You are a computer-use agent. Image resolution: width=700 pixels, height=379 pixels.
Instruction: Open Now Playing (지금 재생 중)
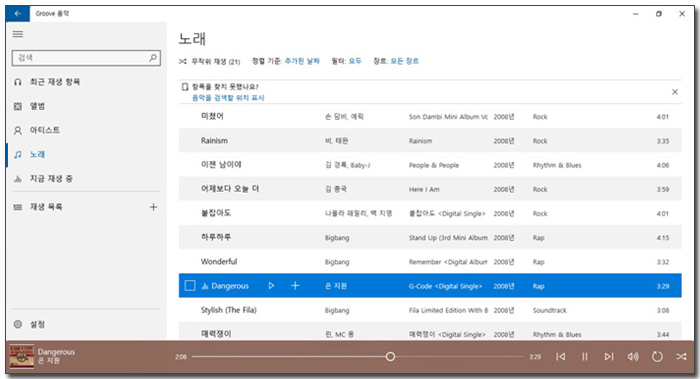pos(50,179)
